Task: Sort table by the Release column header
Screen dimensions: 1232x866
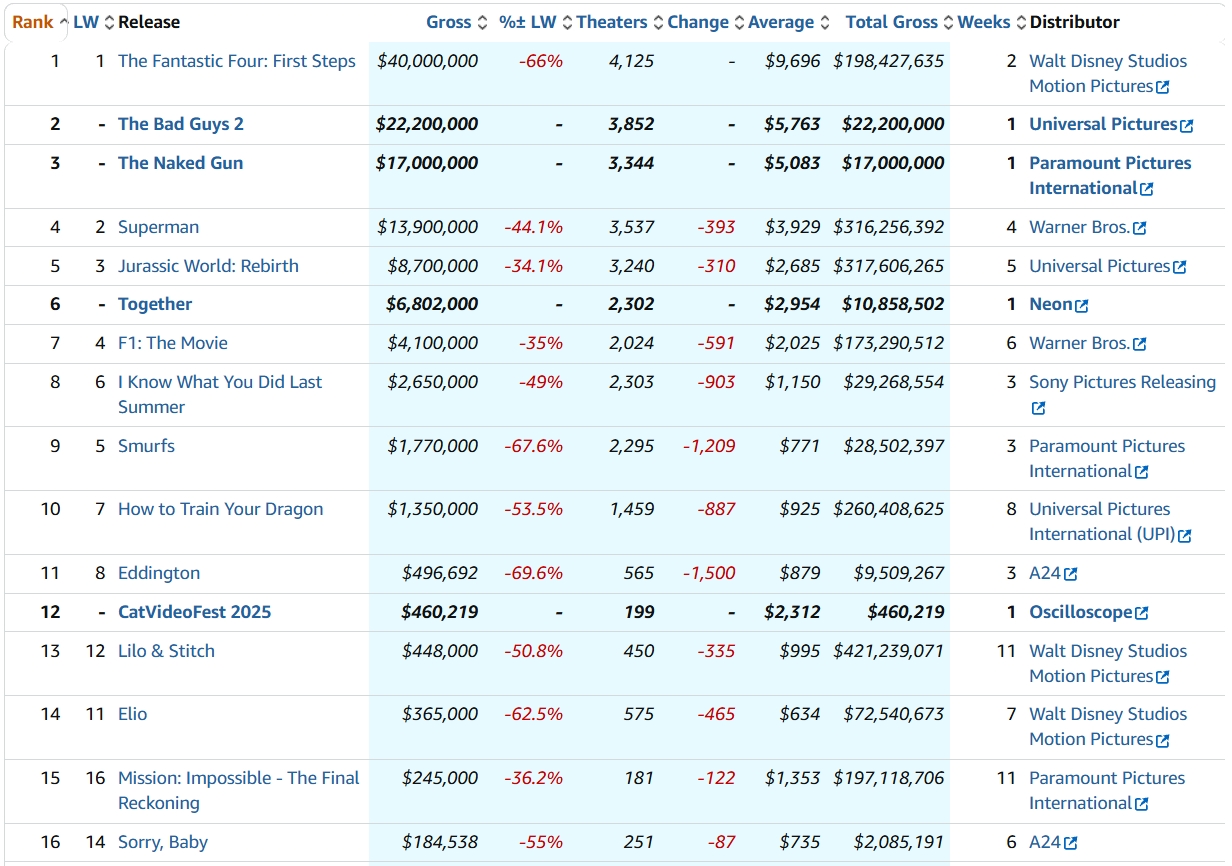Action: 149,22
